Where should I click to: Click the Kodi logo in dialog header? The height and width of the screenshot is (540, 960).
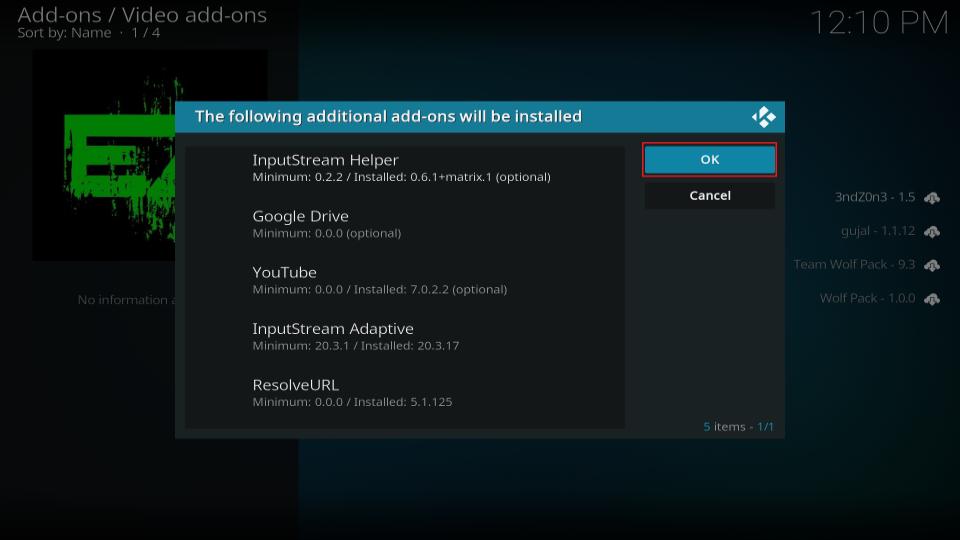point(763,117)
